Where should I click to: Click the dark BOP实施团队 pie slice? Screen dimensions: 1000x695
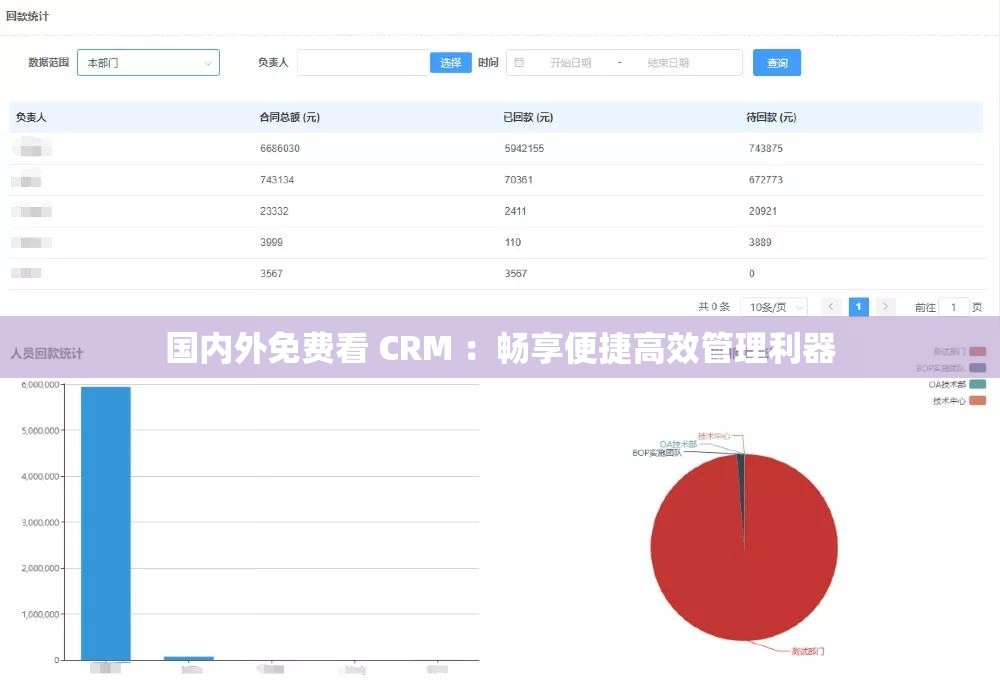point(741,465)
